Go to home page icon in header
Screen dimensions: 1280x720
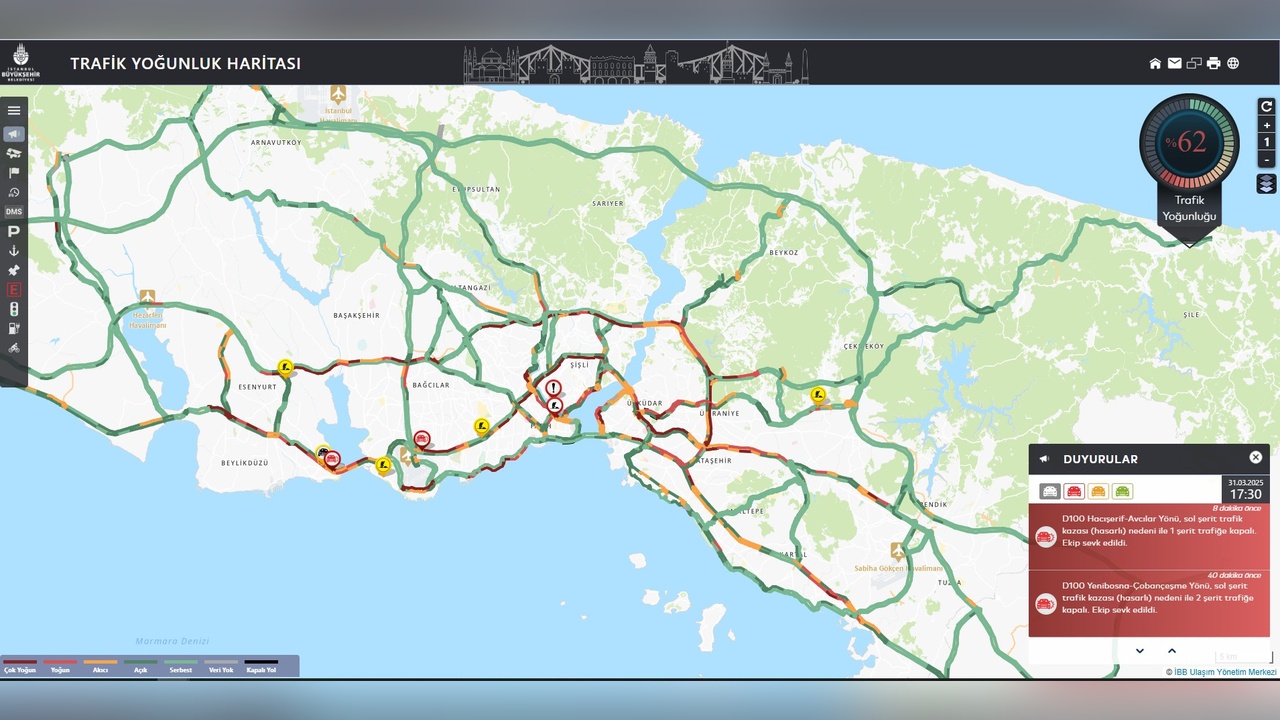[x=1155, y=63]
